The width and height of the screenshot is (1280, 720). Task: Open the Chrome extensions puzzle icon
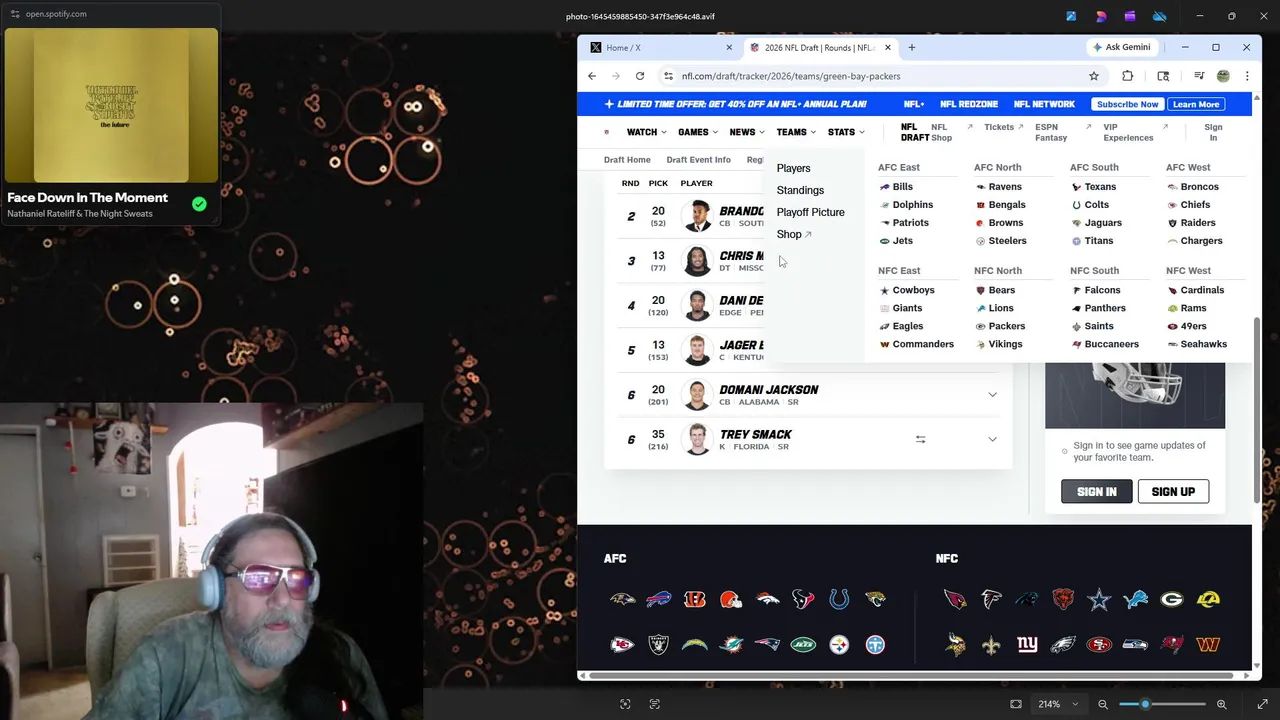tap(1127, 76)
